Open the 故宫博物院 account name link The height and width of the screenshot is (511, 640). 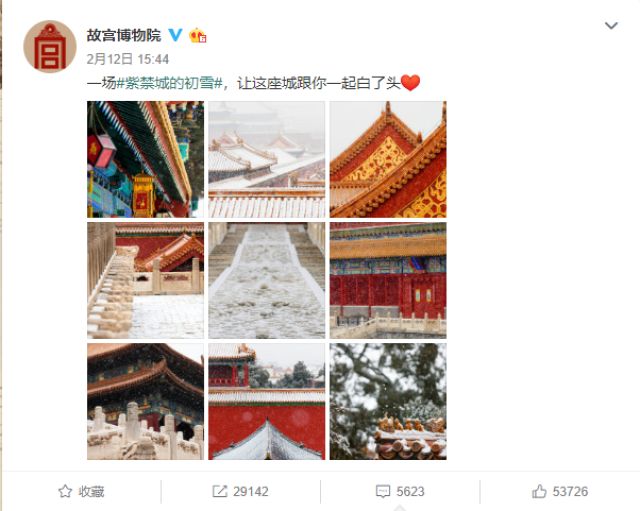point(124,36)
